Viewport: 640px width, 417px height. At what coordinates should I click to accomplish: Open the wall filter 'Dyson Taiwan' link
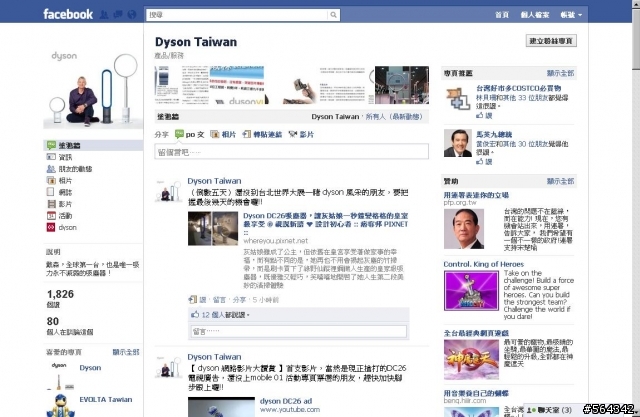pos(335,117)
